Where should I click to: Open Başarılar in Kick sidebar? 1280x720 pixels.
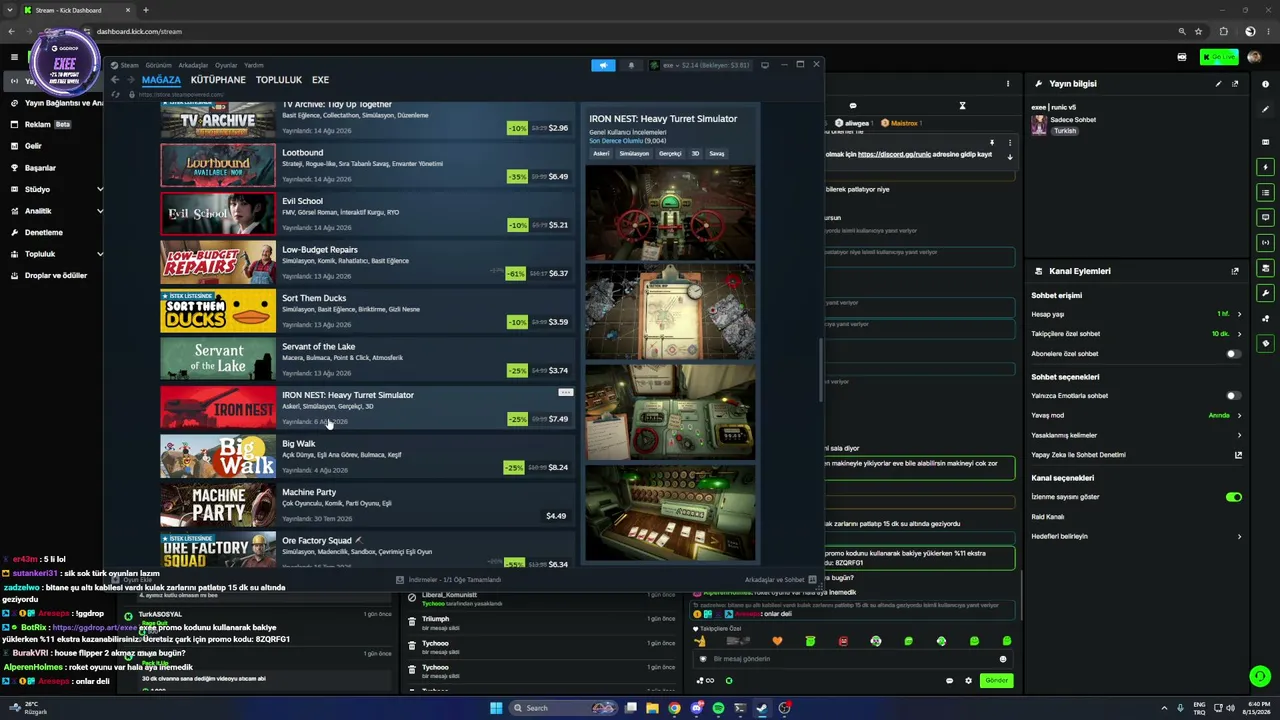[x=40, y=168]
